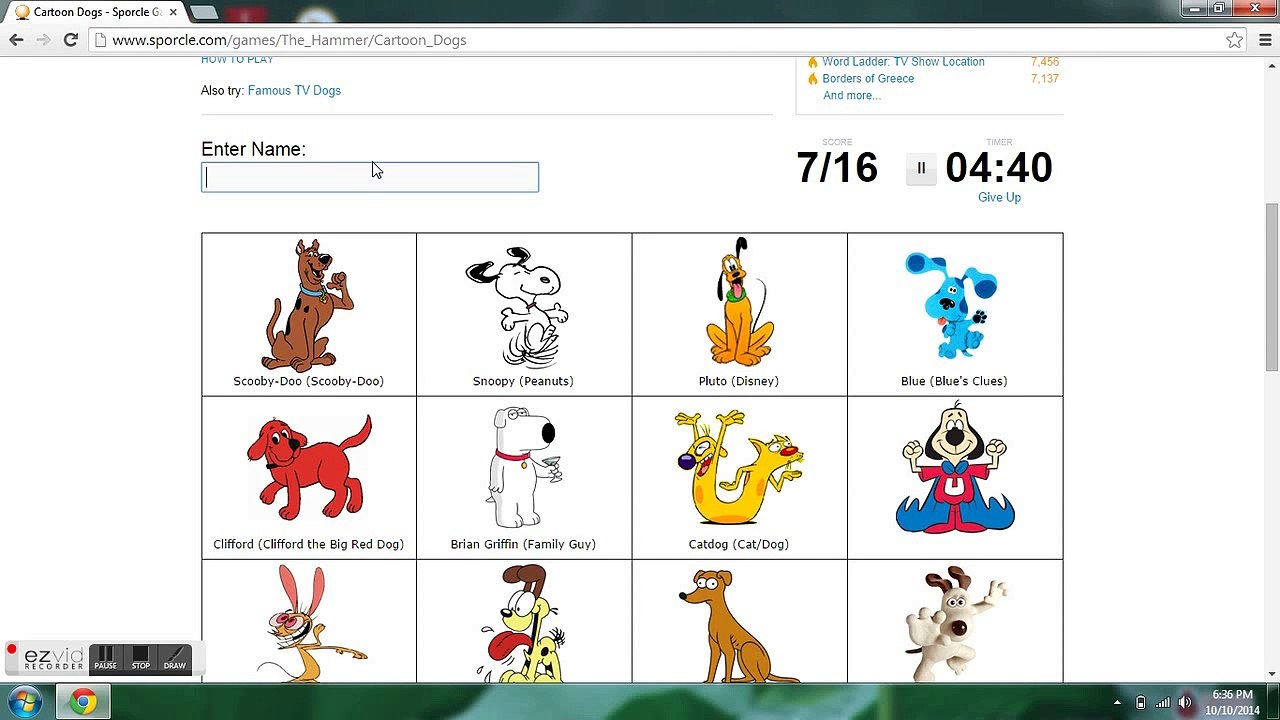Screen dimensions: 1280x720
Task: Click the Pluto picture
Action: tap(740, 302)
